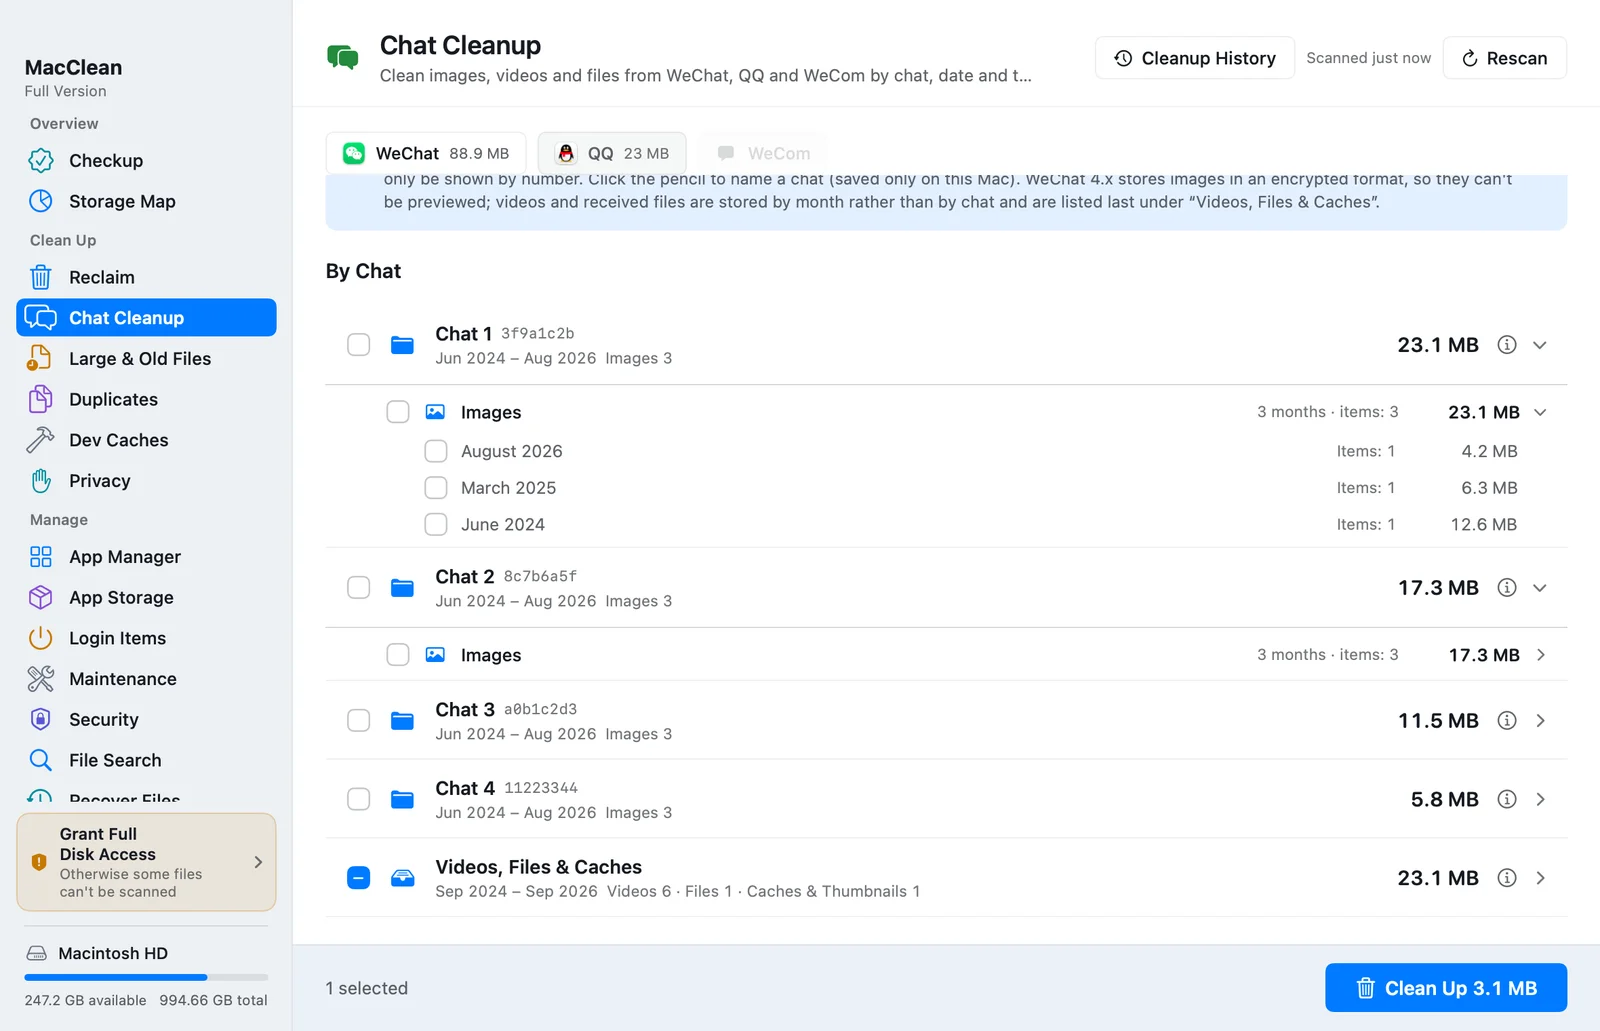The image size is (1600, 1031).
Task: Select Chat Cleanup in sidebar
Action: coord(146,317)
